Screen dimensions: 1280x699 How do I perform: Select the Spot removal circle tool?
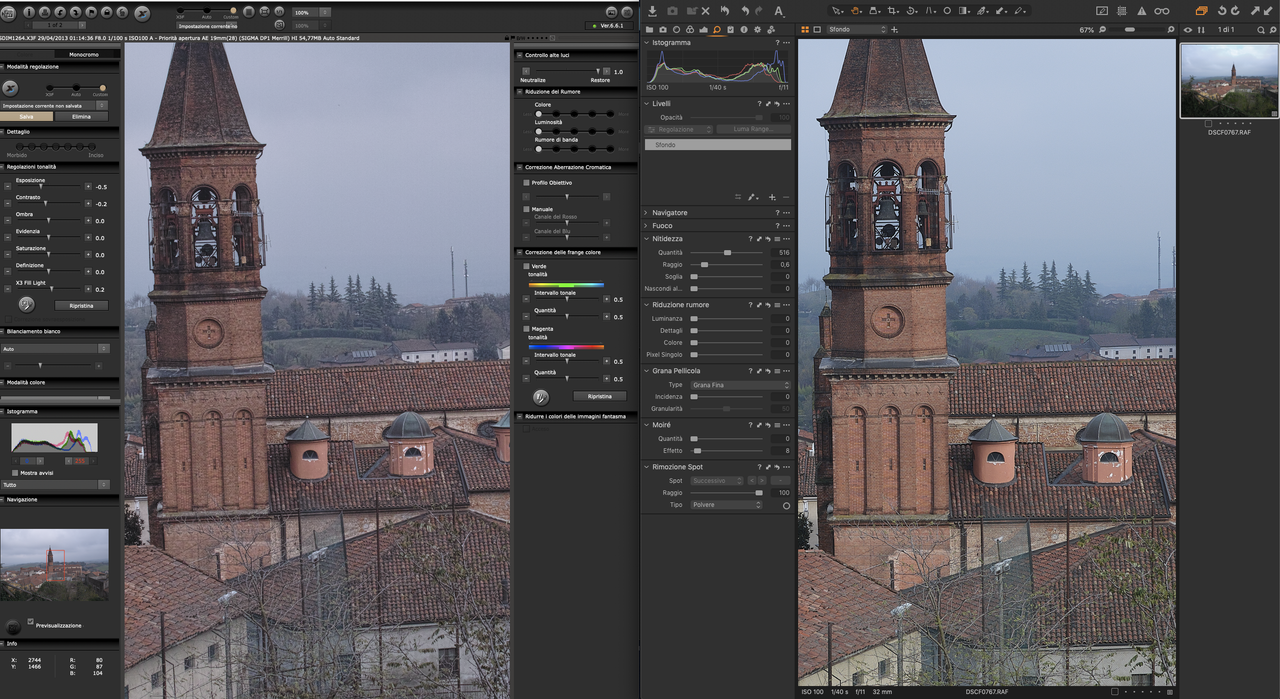pyautogui.click(x=947, y=10)
